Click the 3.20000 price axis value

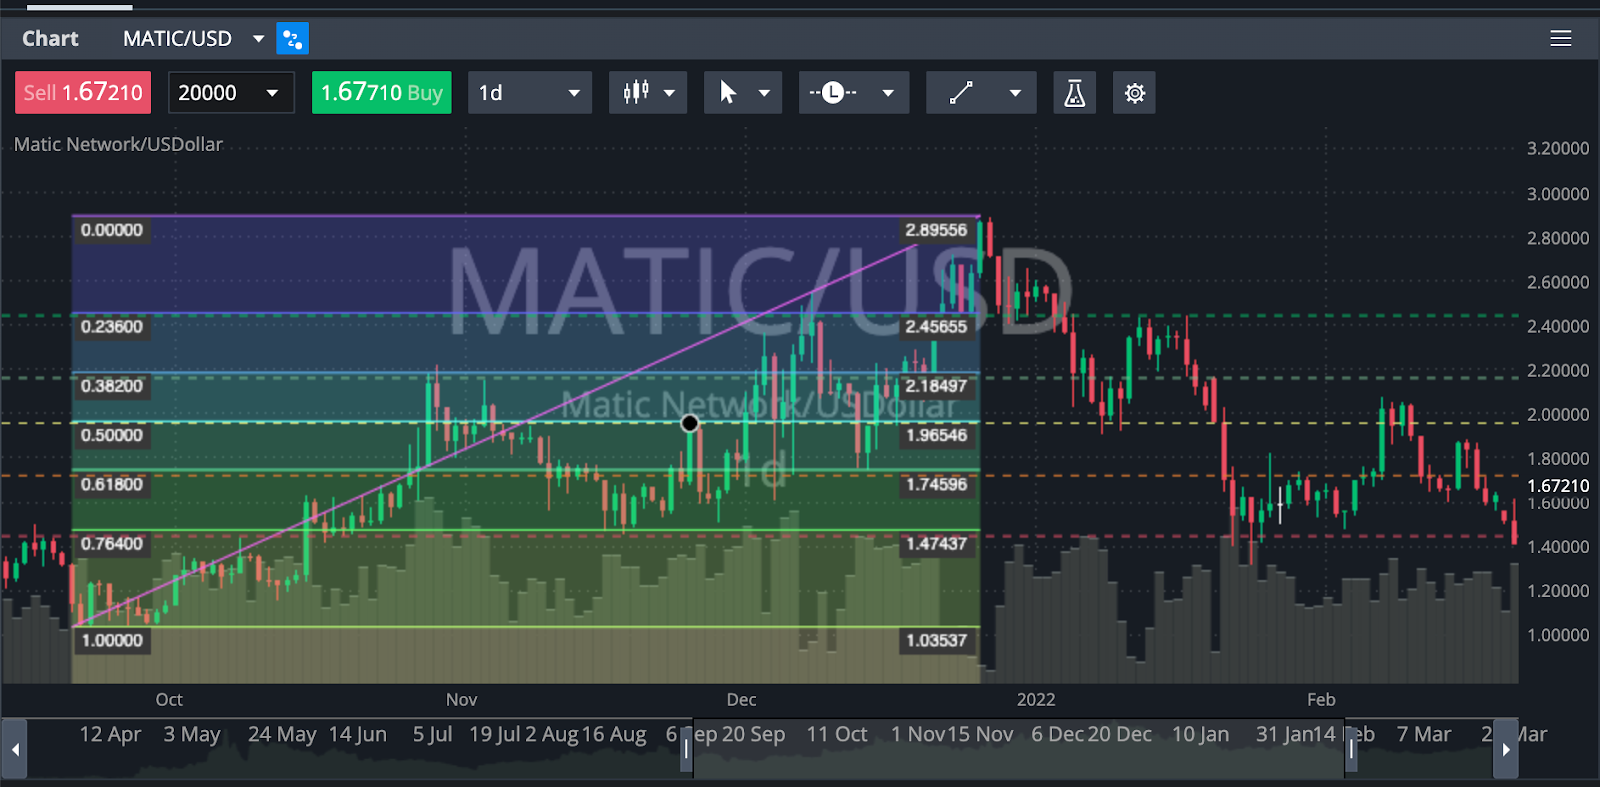tap(1558, 148)
